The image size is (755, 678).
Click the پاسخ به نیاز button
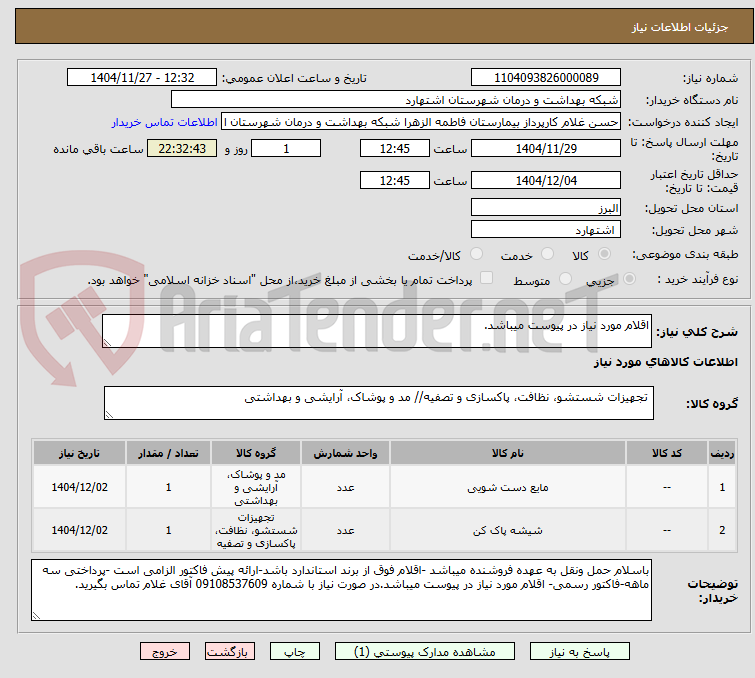tap(580, 652)
